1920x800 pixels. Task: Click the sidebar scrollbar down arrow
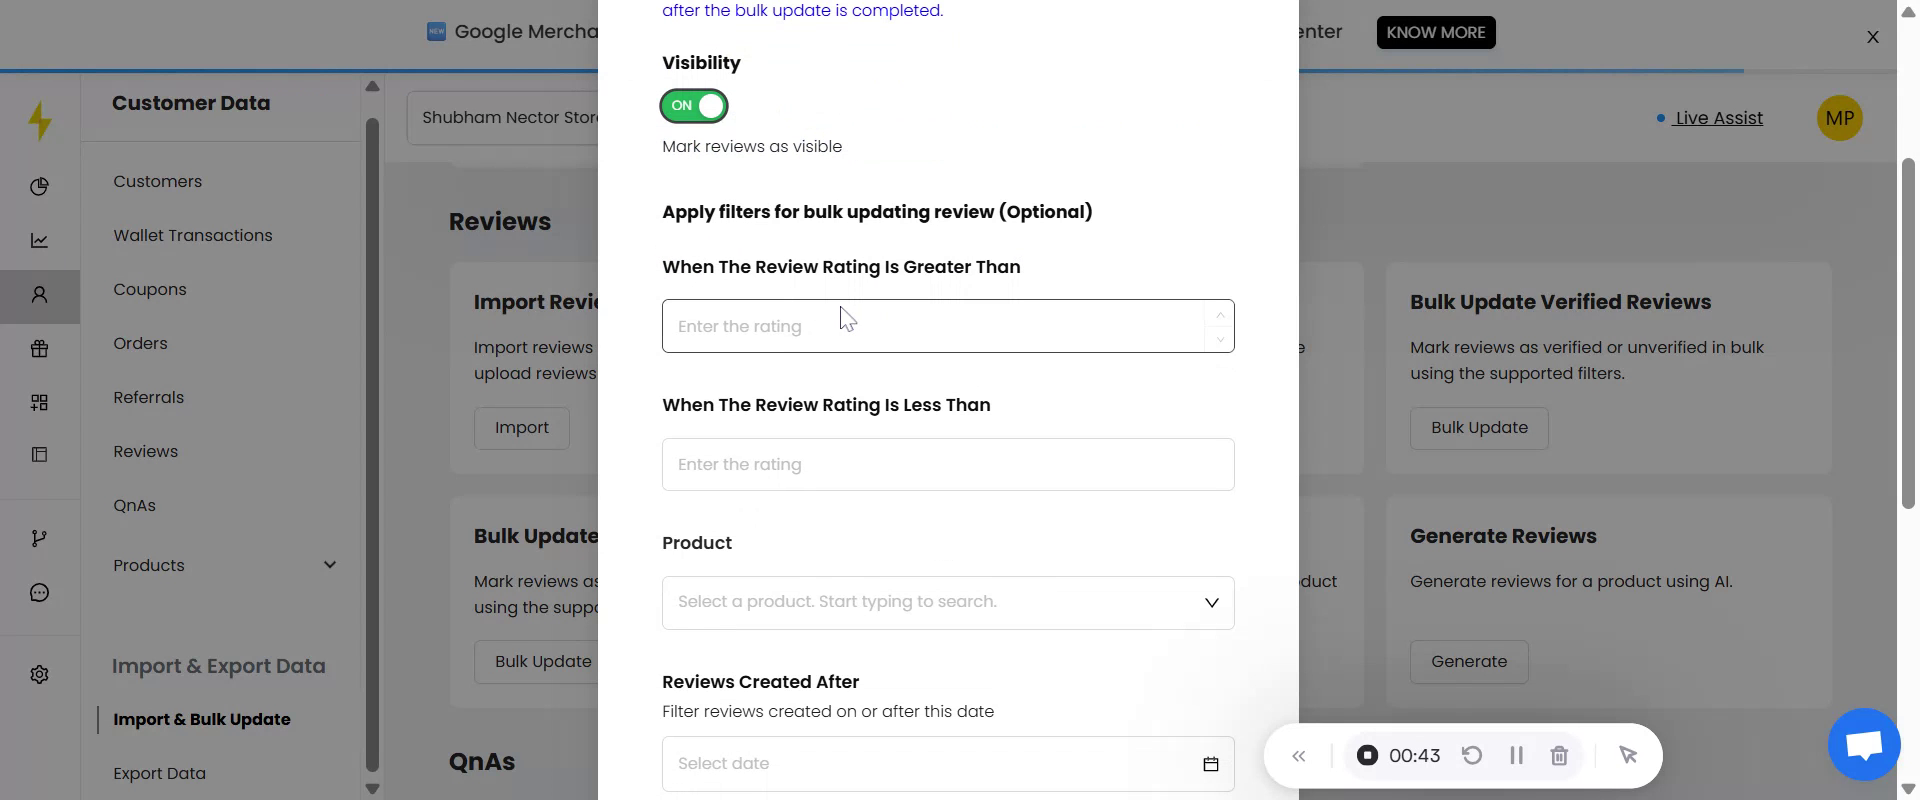point(372,789)
